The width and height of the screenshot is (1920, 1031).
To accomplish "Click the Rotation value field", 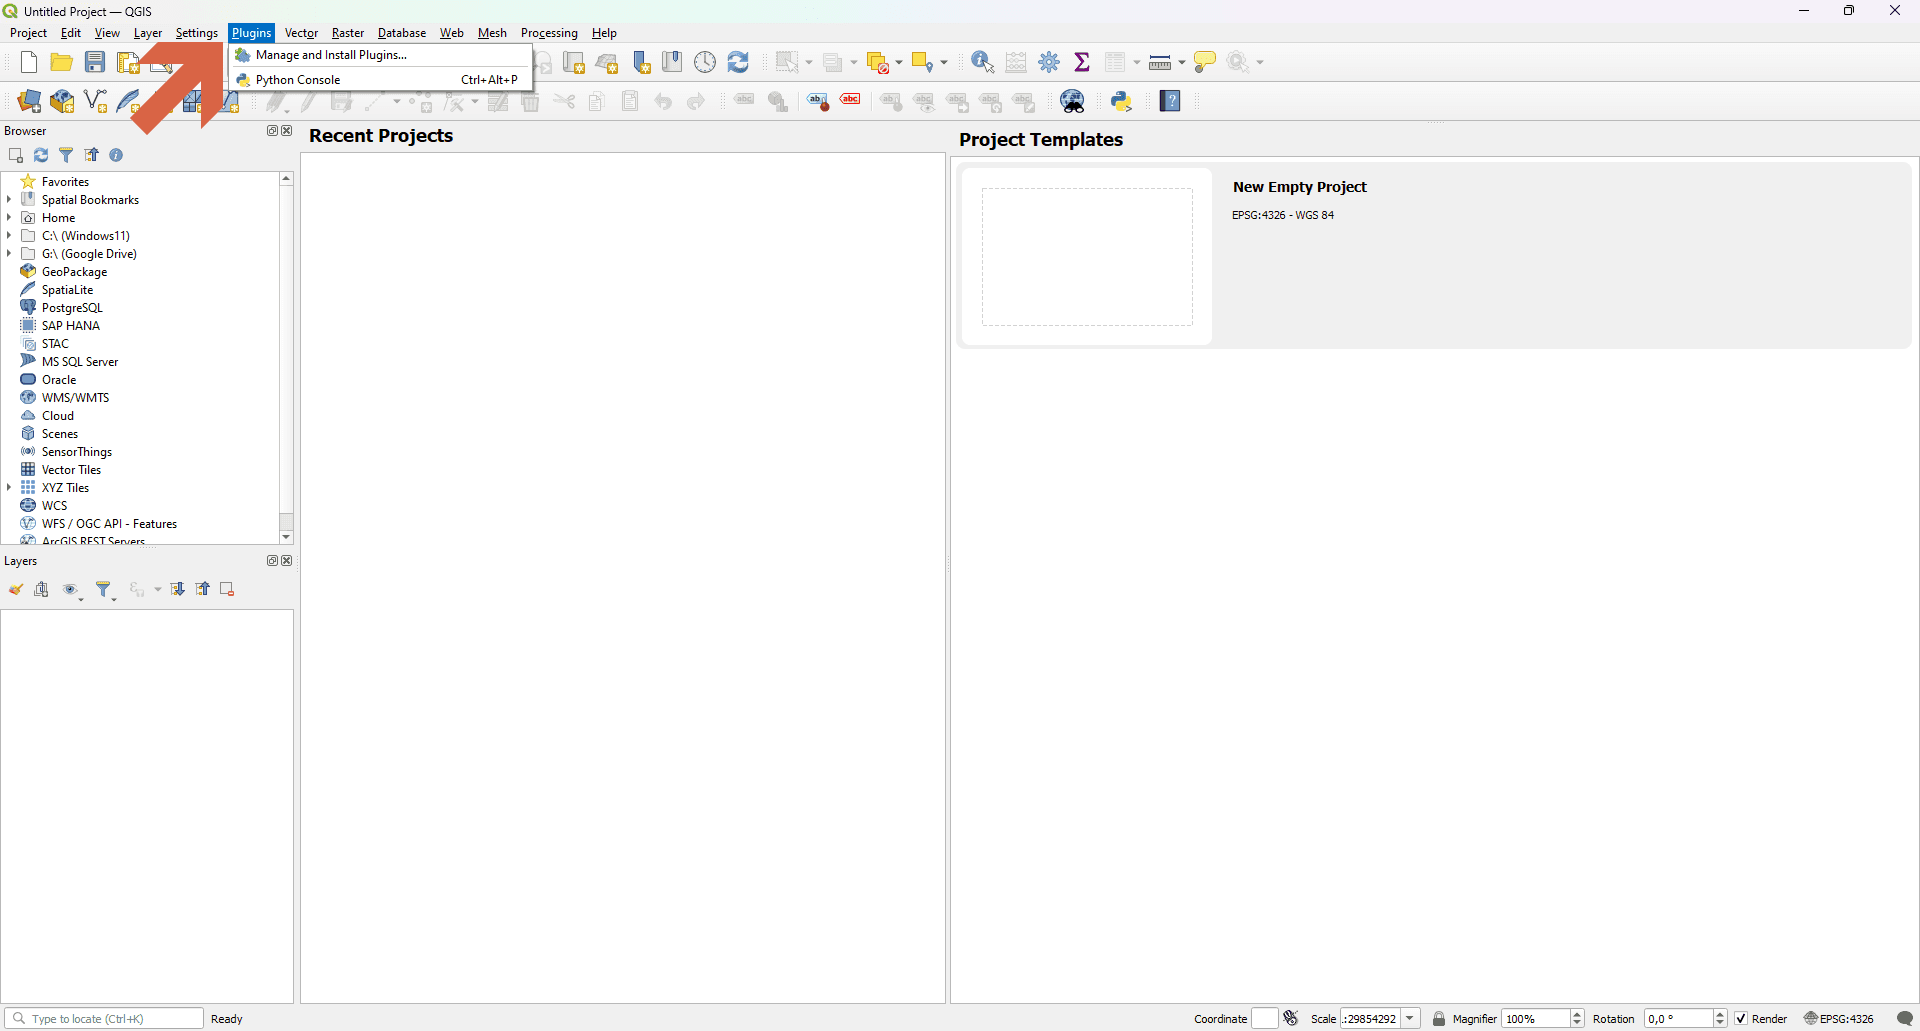I will click(x=1679, y=1019).
